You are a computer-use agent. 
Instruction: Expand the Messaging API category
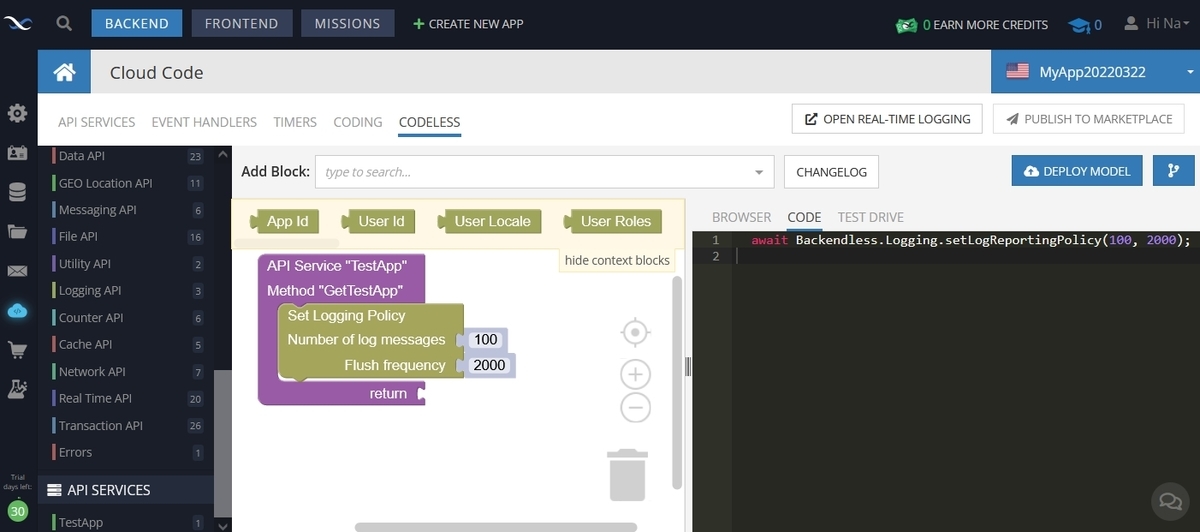[128, 210]
